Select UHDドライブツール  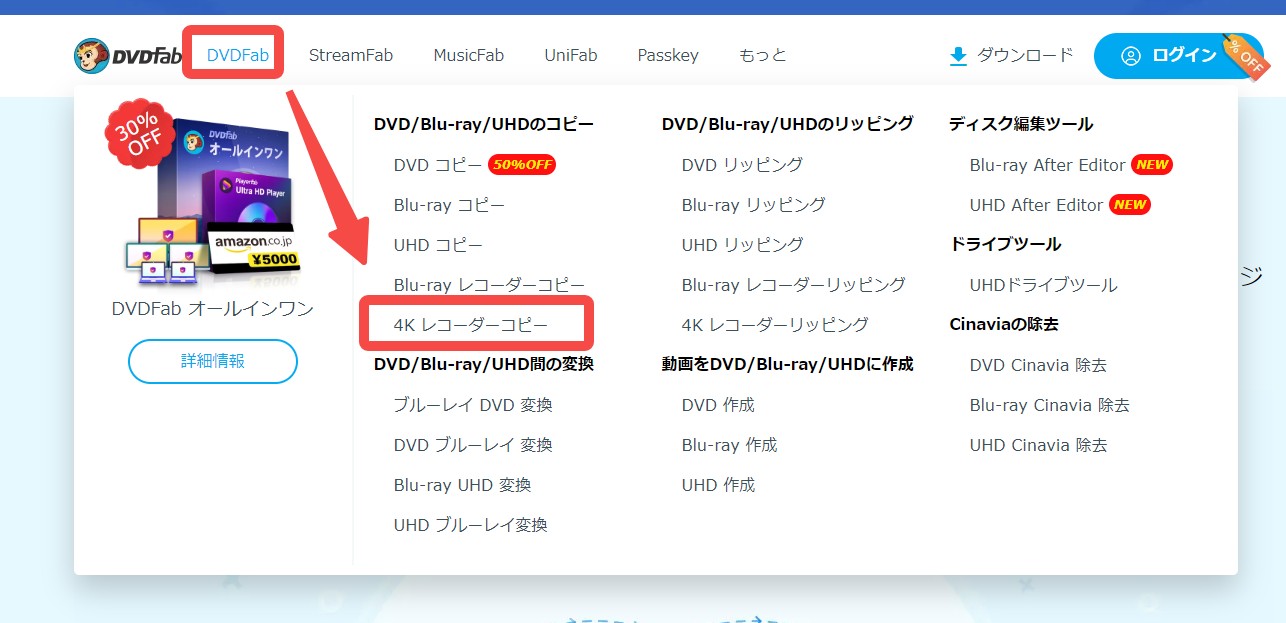[x=1044, y=285]
